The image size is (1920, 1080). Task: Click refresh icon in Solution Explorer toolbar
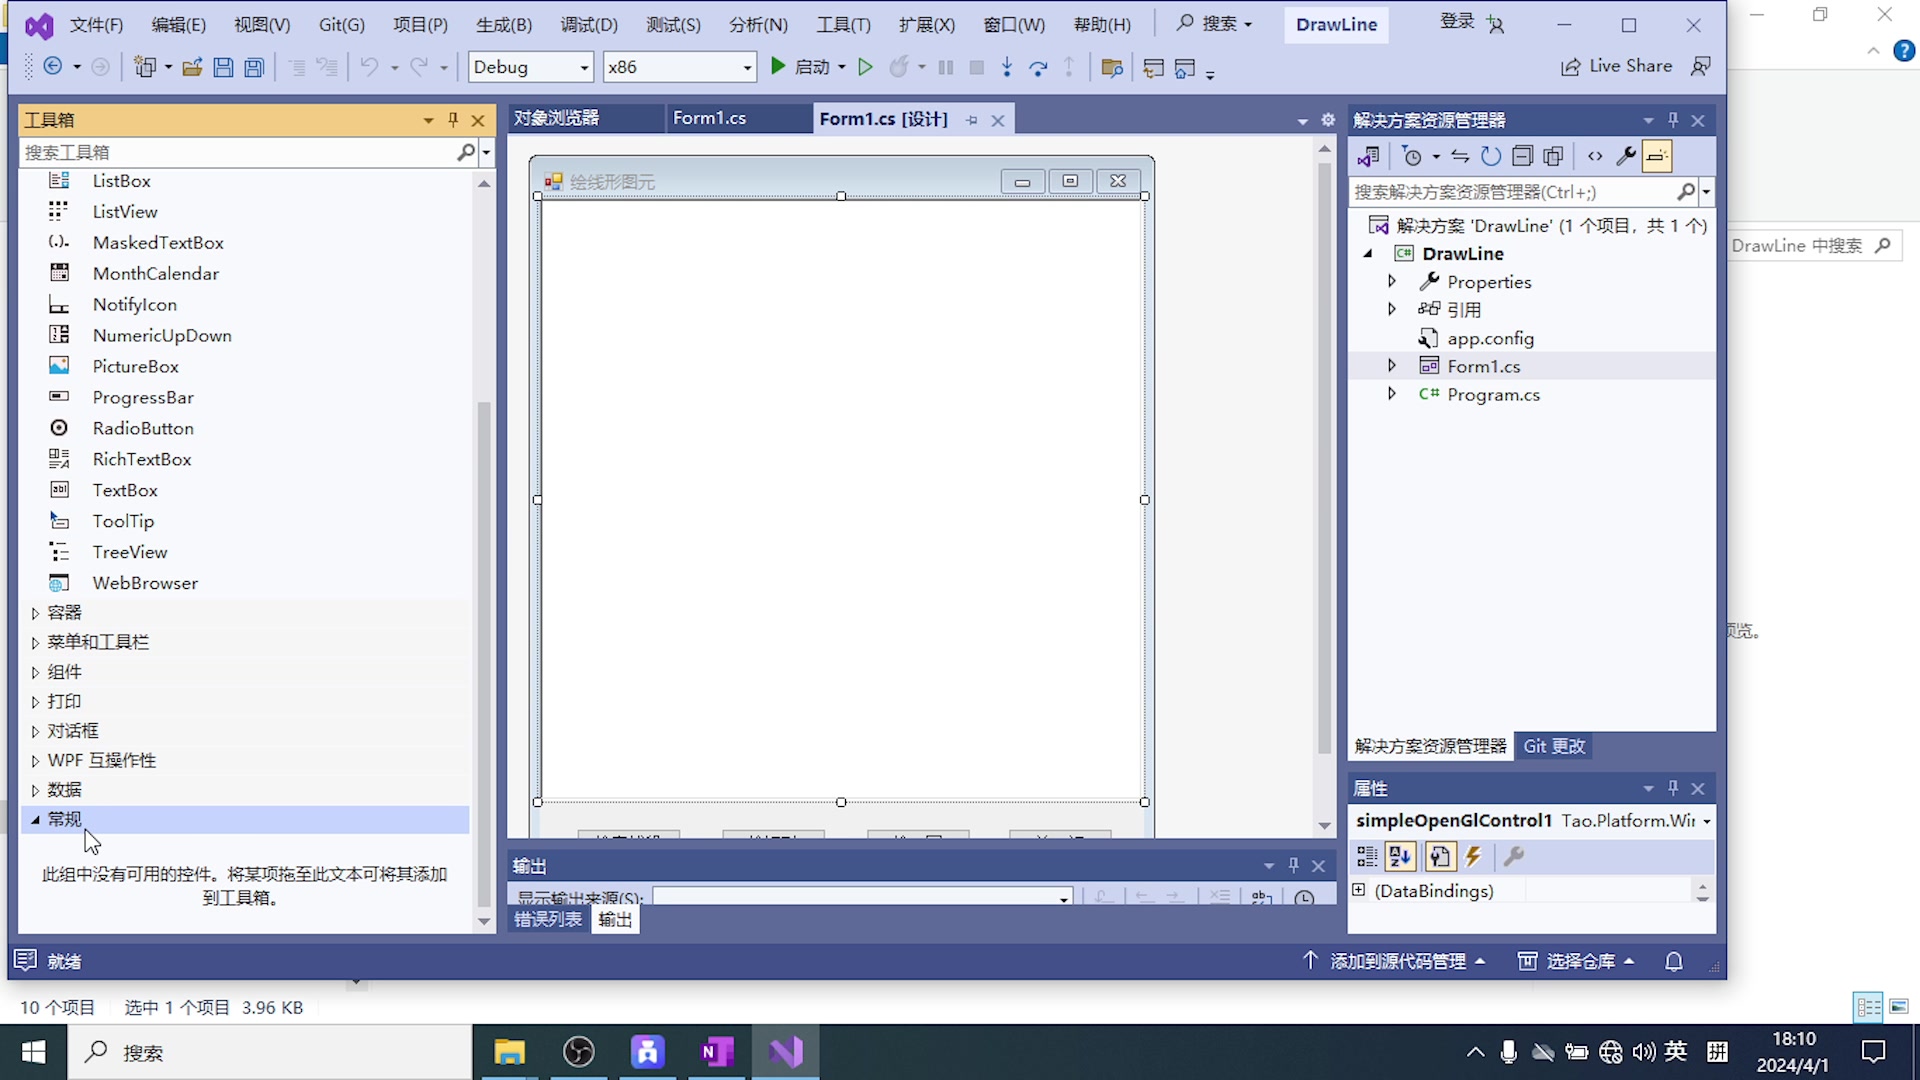click(1491, 156)
